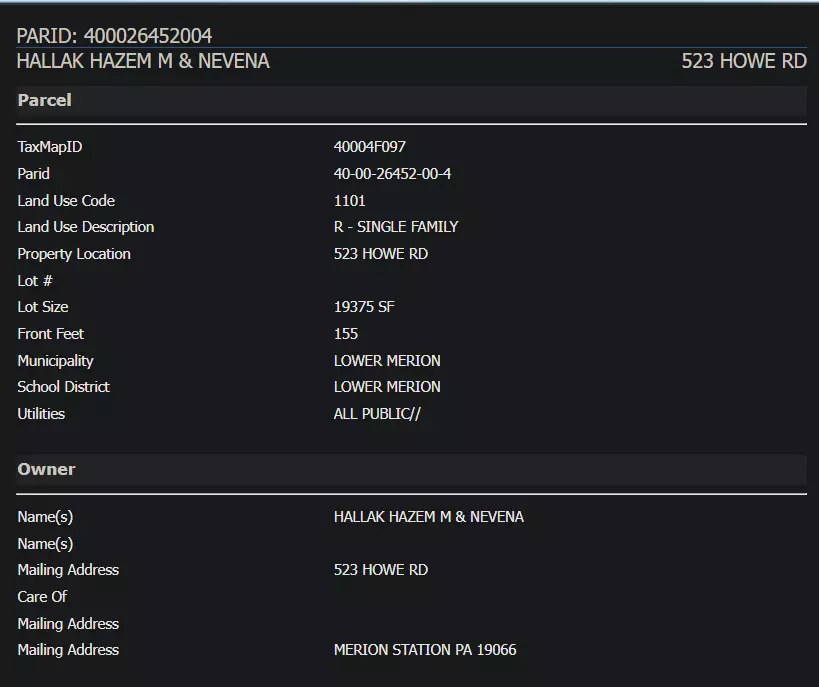
Task: Select Mailing Address value 523 HOWE RD
Action: pyautogui.click(x=381, y=570)
